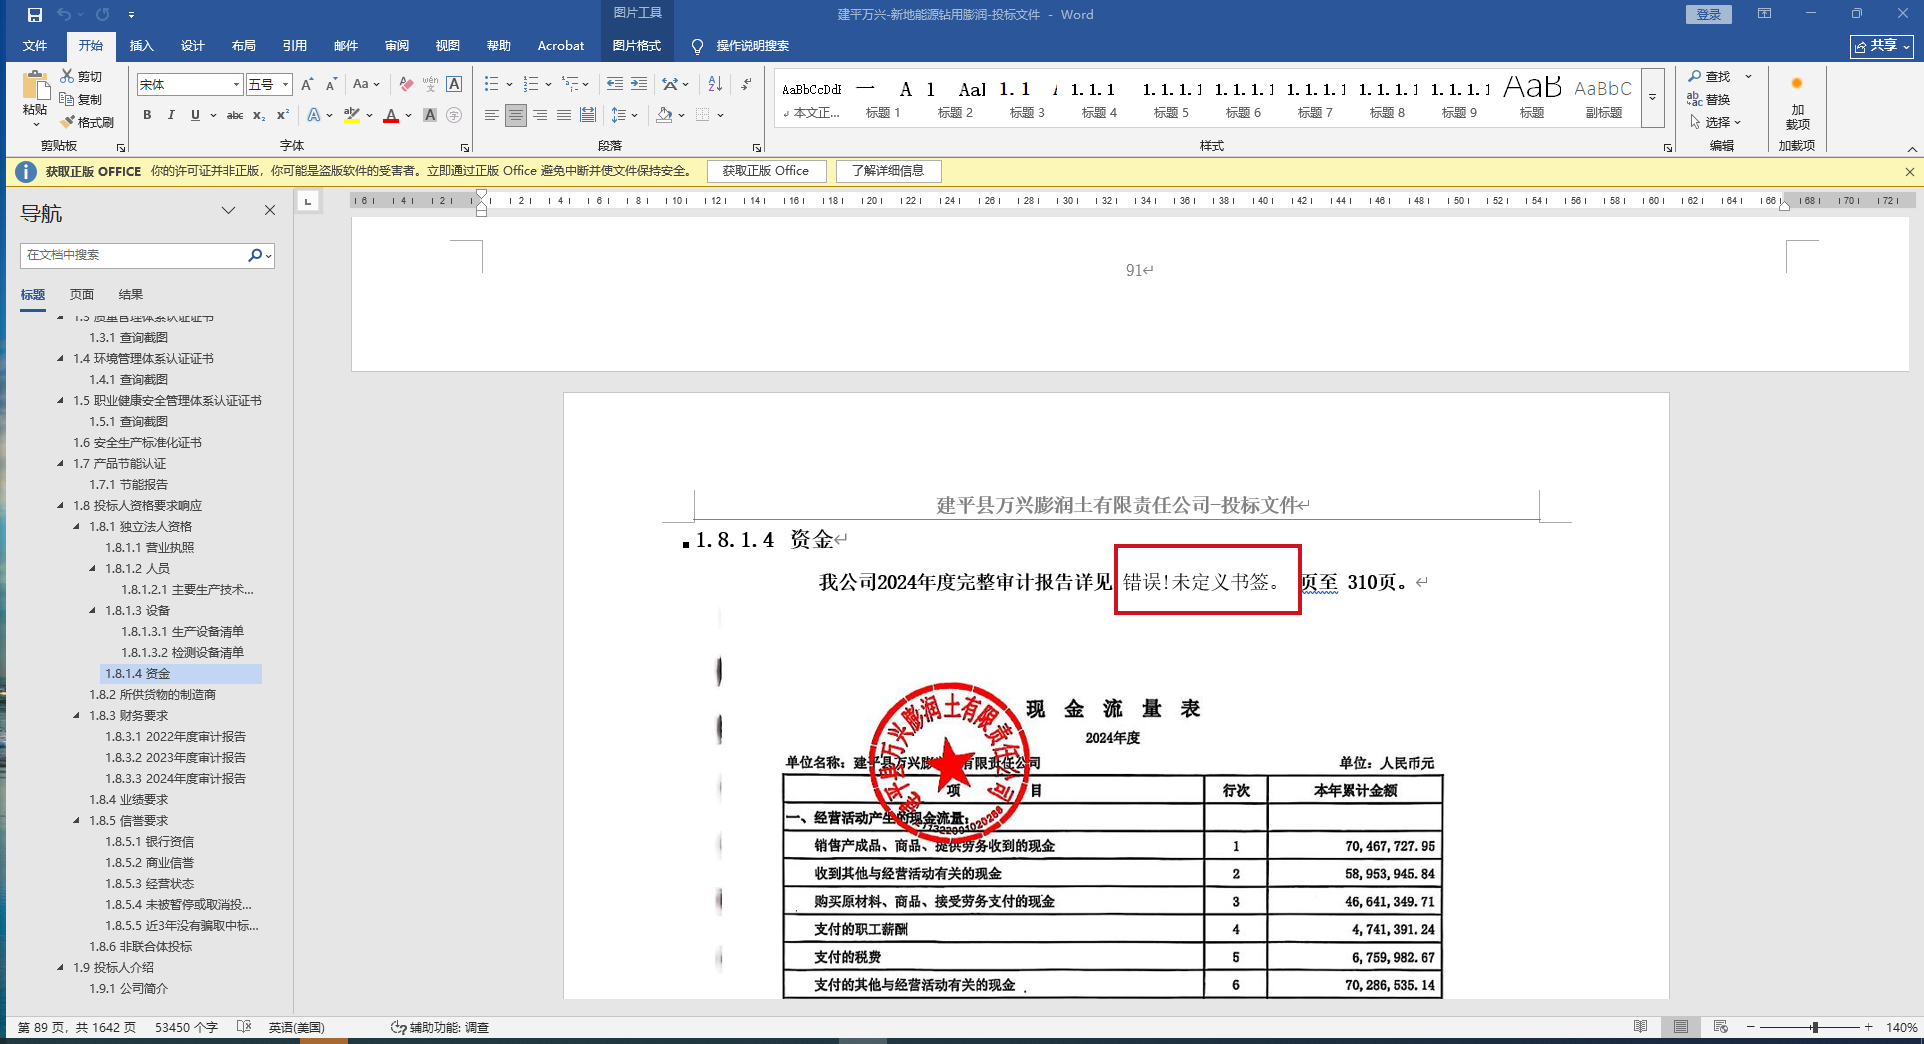Click the Save icon in title bar
Viewport: 1924px width, 1044px height.
point(35,15)
